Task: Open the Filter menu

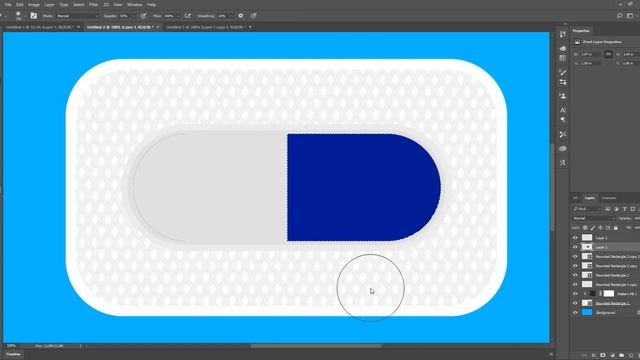Action: (x=93, y=4)
